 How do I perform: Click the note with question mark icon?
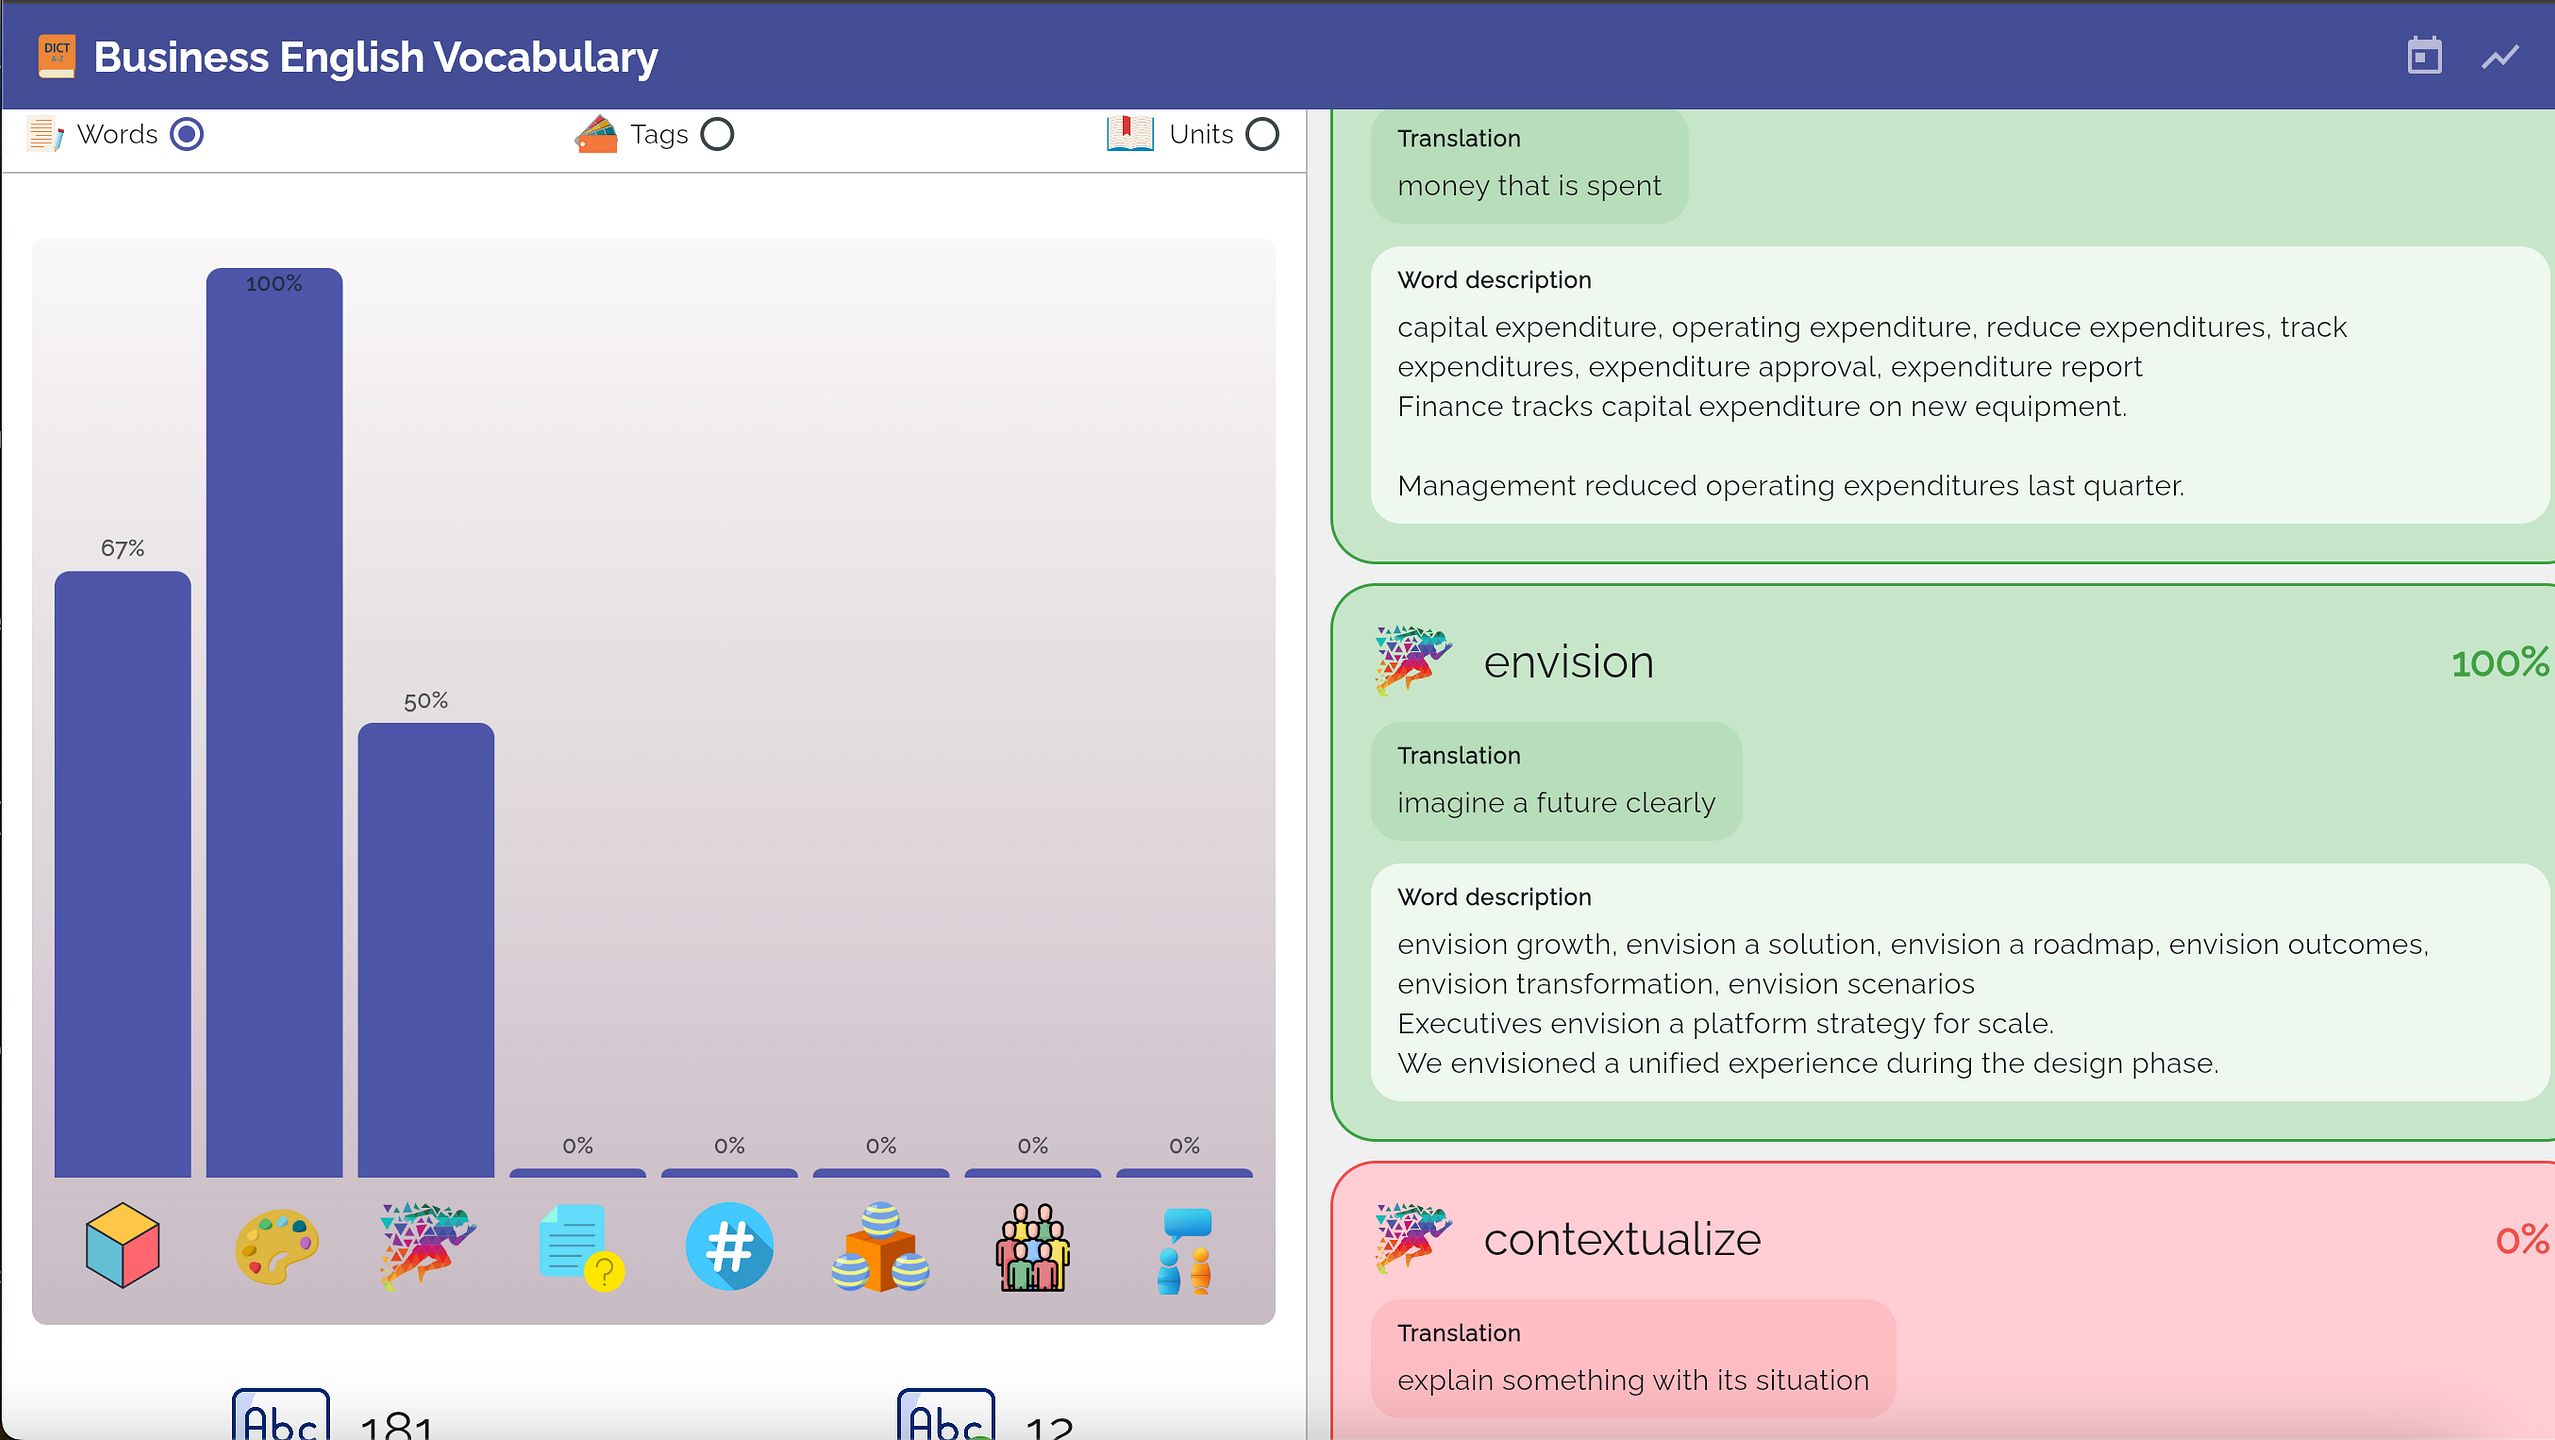tap(581, 1247)
